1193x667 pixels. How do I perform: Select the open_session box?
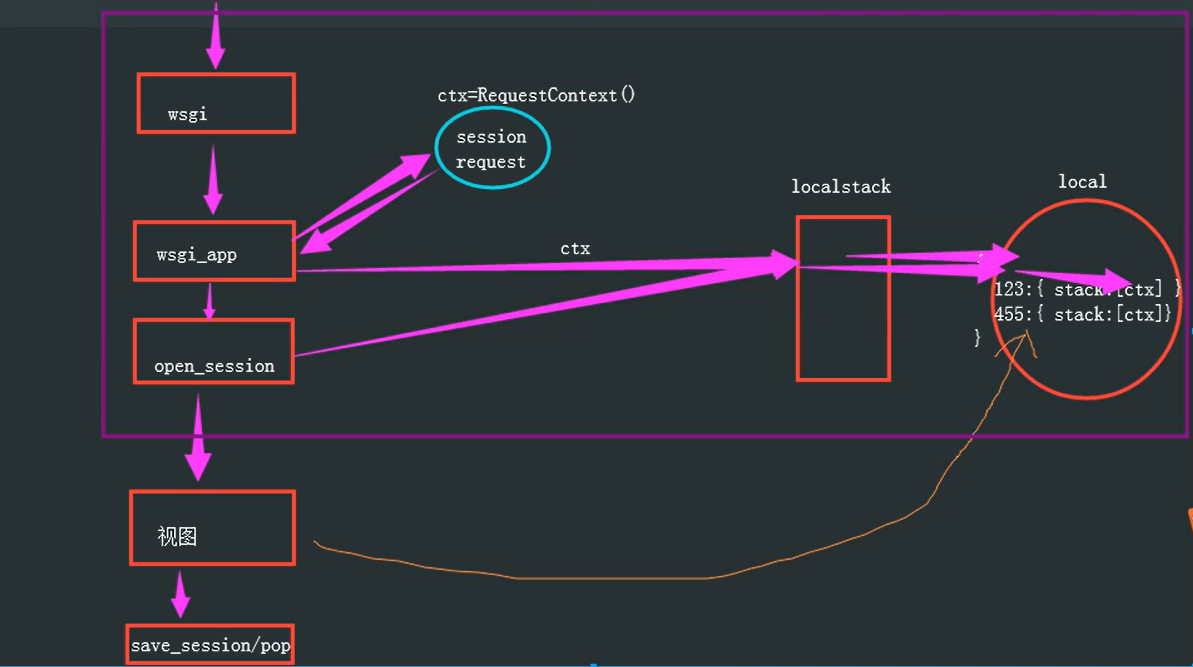[x=213, y=352]
